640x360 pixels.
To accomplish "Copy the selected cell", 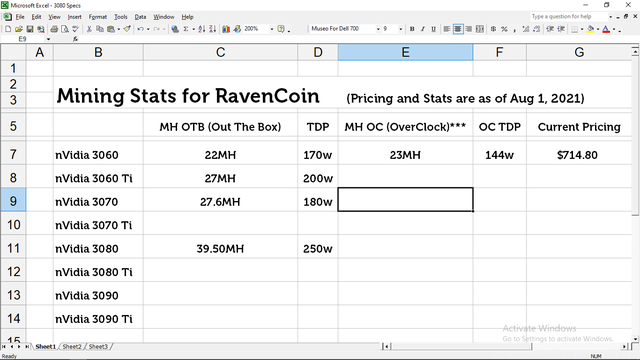I will [x=100, y=29].
